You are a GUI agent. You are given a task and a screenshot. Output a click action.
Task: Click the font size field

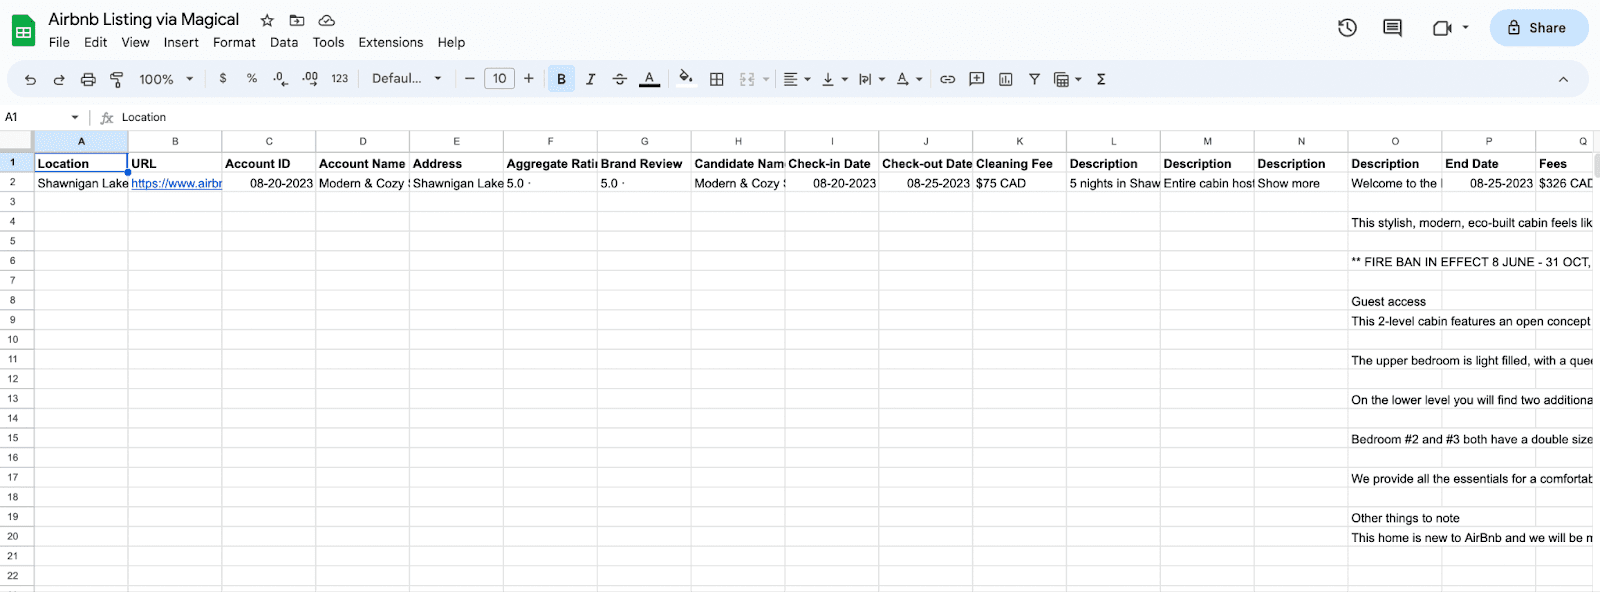pyautogui.click(x=499, y=78)
